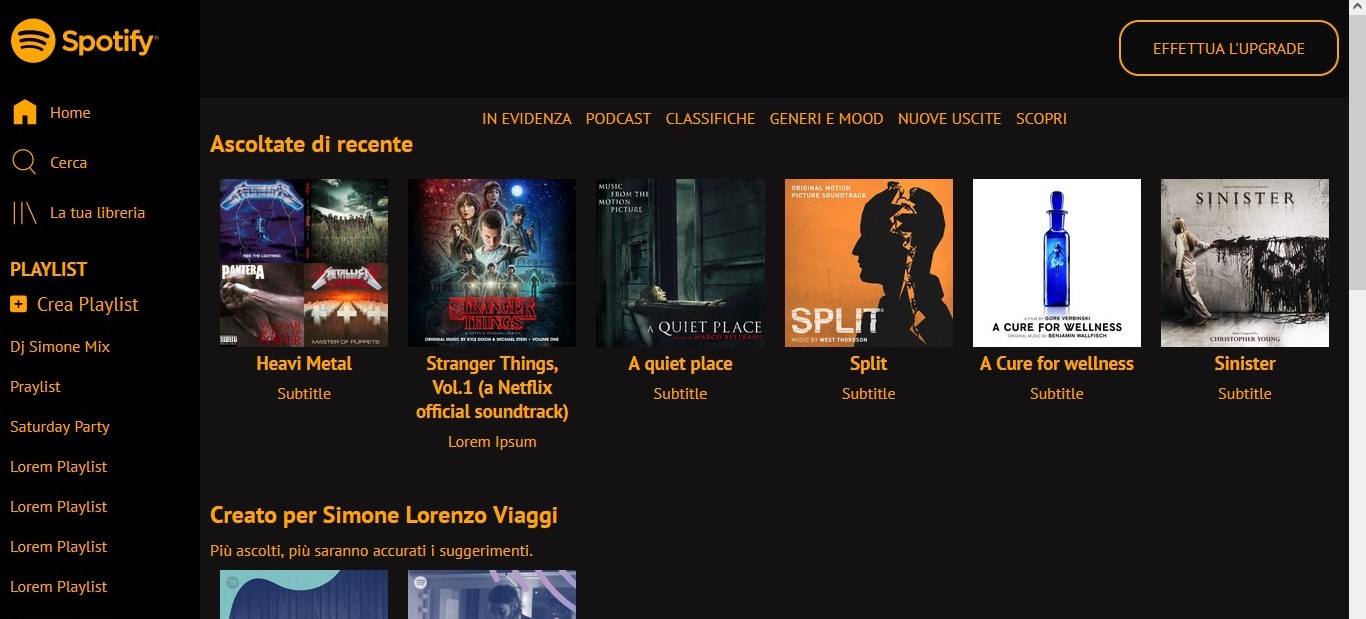Go to the PODCAST tab
Image resolution: width=1366 pixels, height=619 pixels.
tap(618, 118)
